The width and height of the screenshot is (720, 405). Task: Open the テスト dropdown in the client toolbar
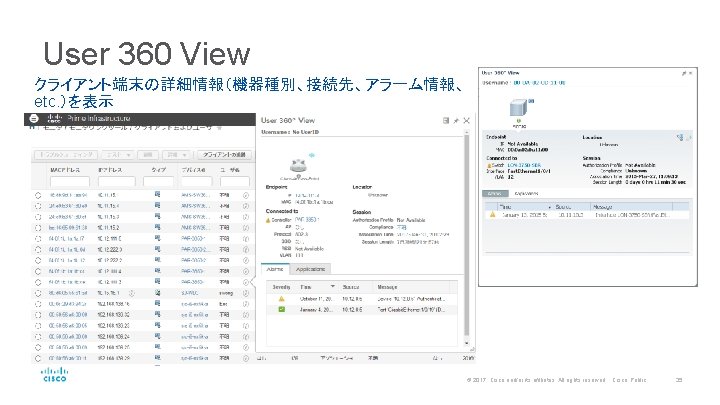pos(118,155)
